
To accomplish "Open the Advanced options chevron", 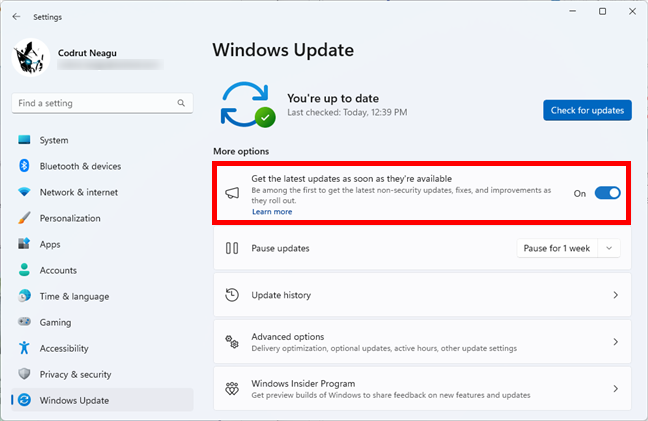I will [x=615, y=342].
